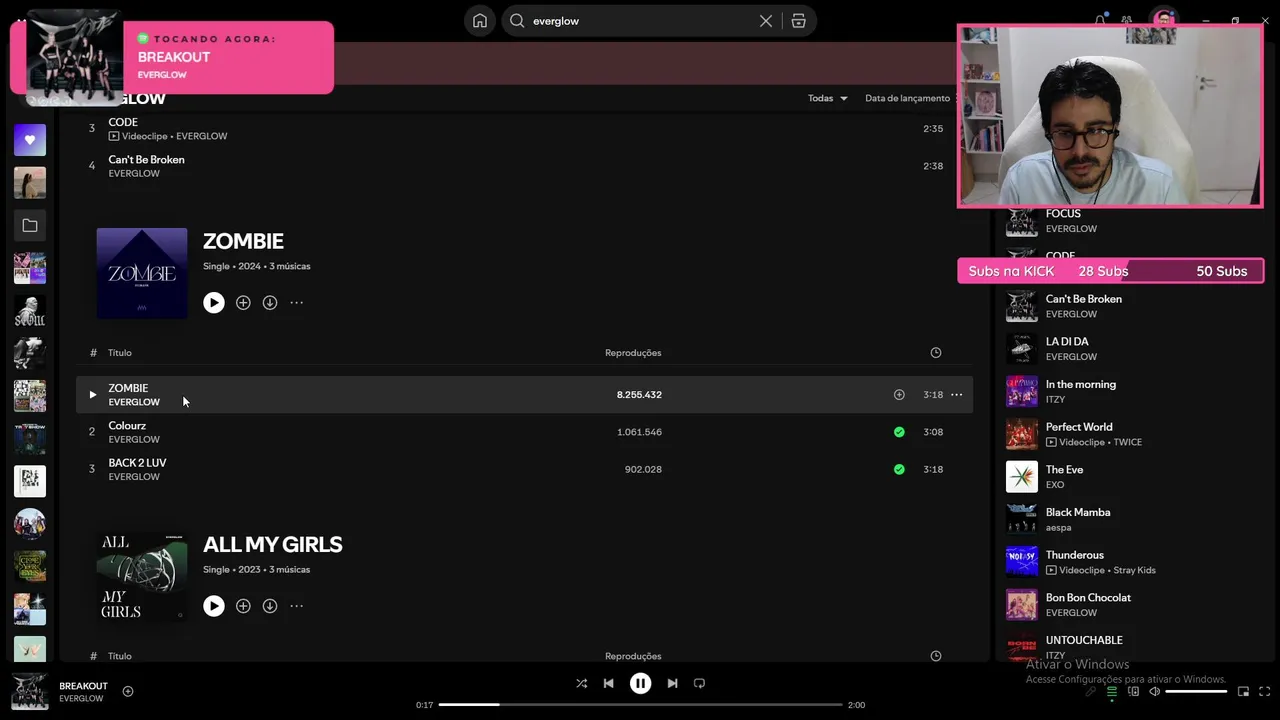Mute the volume with the speaker icon
The width and height of the screenshot is (1280, 720).
coord(1154,691)
